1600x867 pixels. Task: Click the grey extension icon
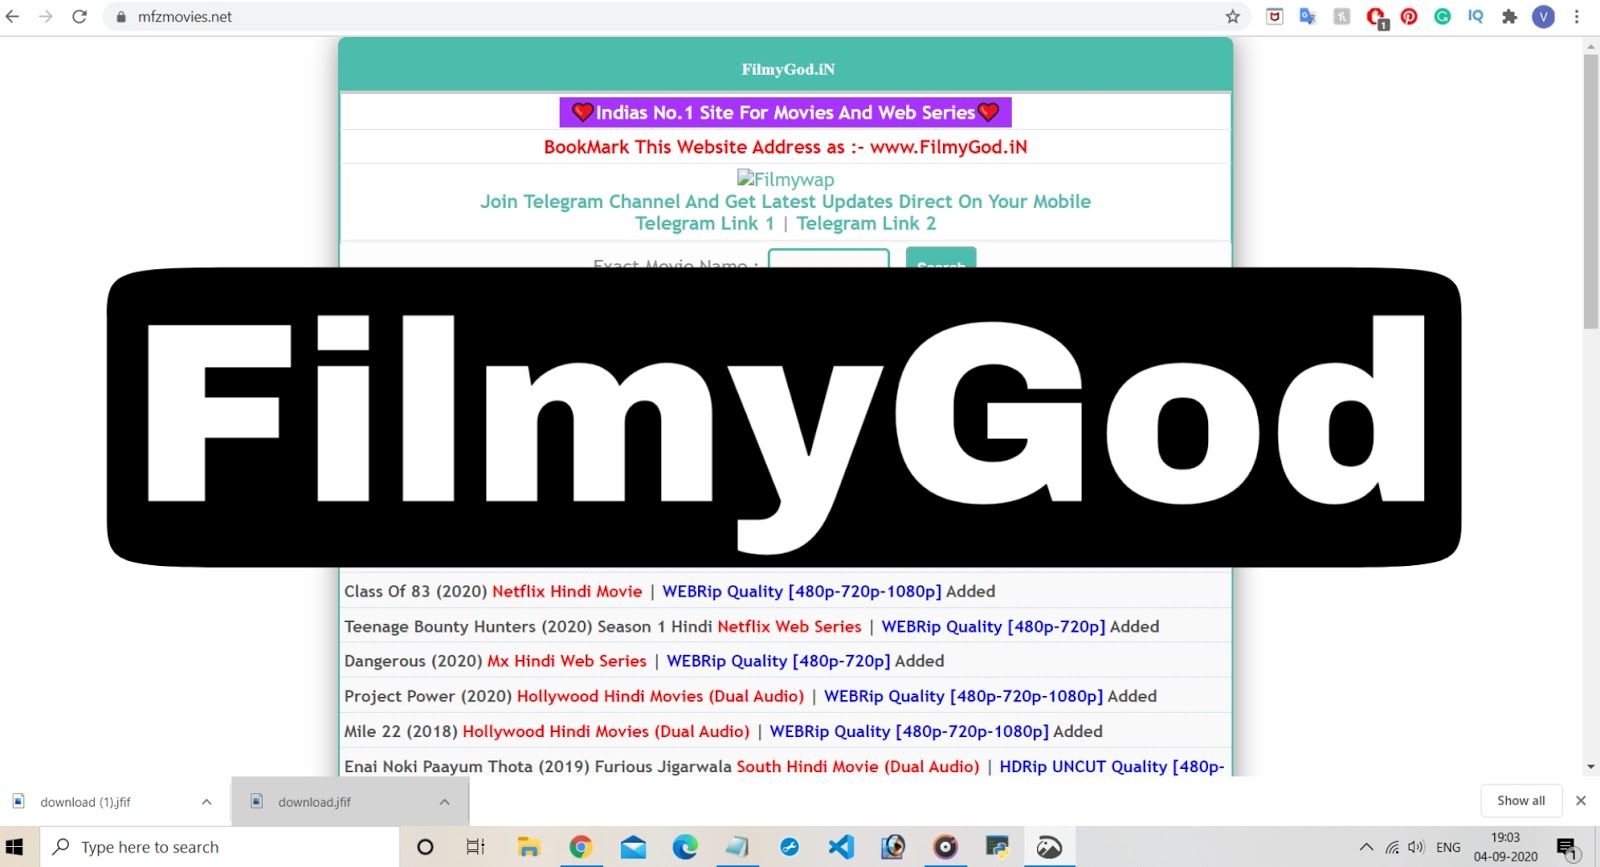click(x=1342, y=17)
